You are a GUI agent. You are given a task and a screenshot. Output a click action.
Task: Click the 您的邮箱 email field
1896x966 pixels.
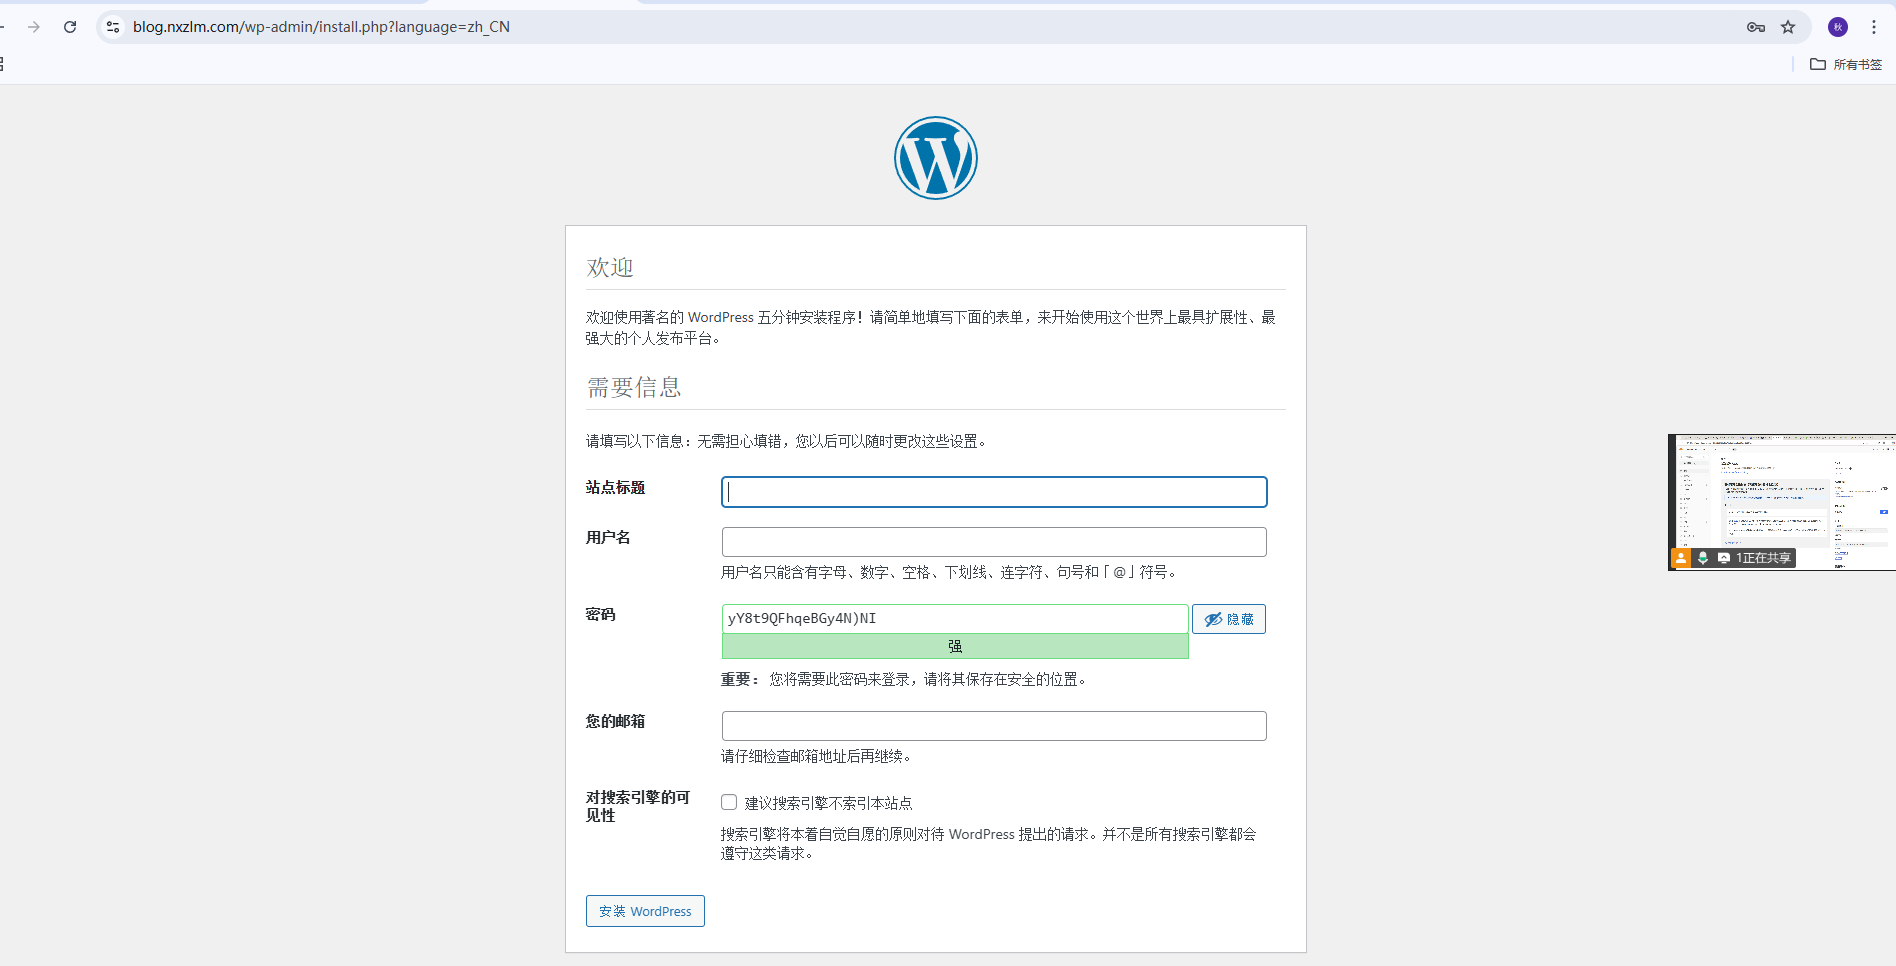[993, 726]
